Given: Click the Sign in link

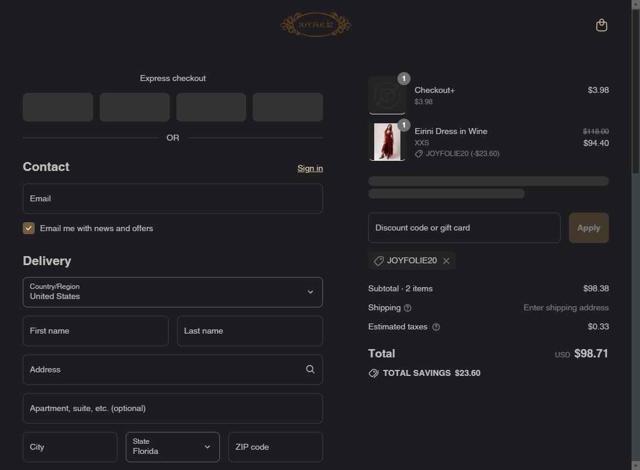Looking at the screenshot, I should [x=310, y=168].
